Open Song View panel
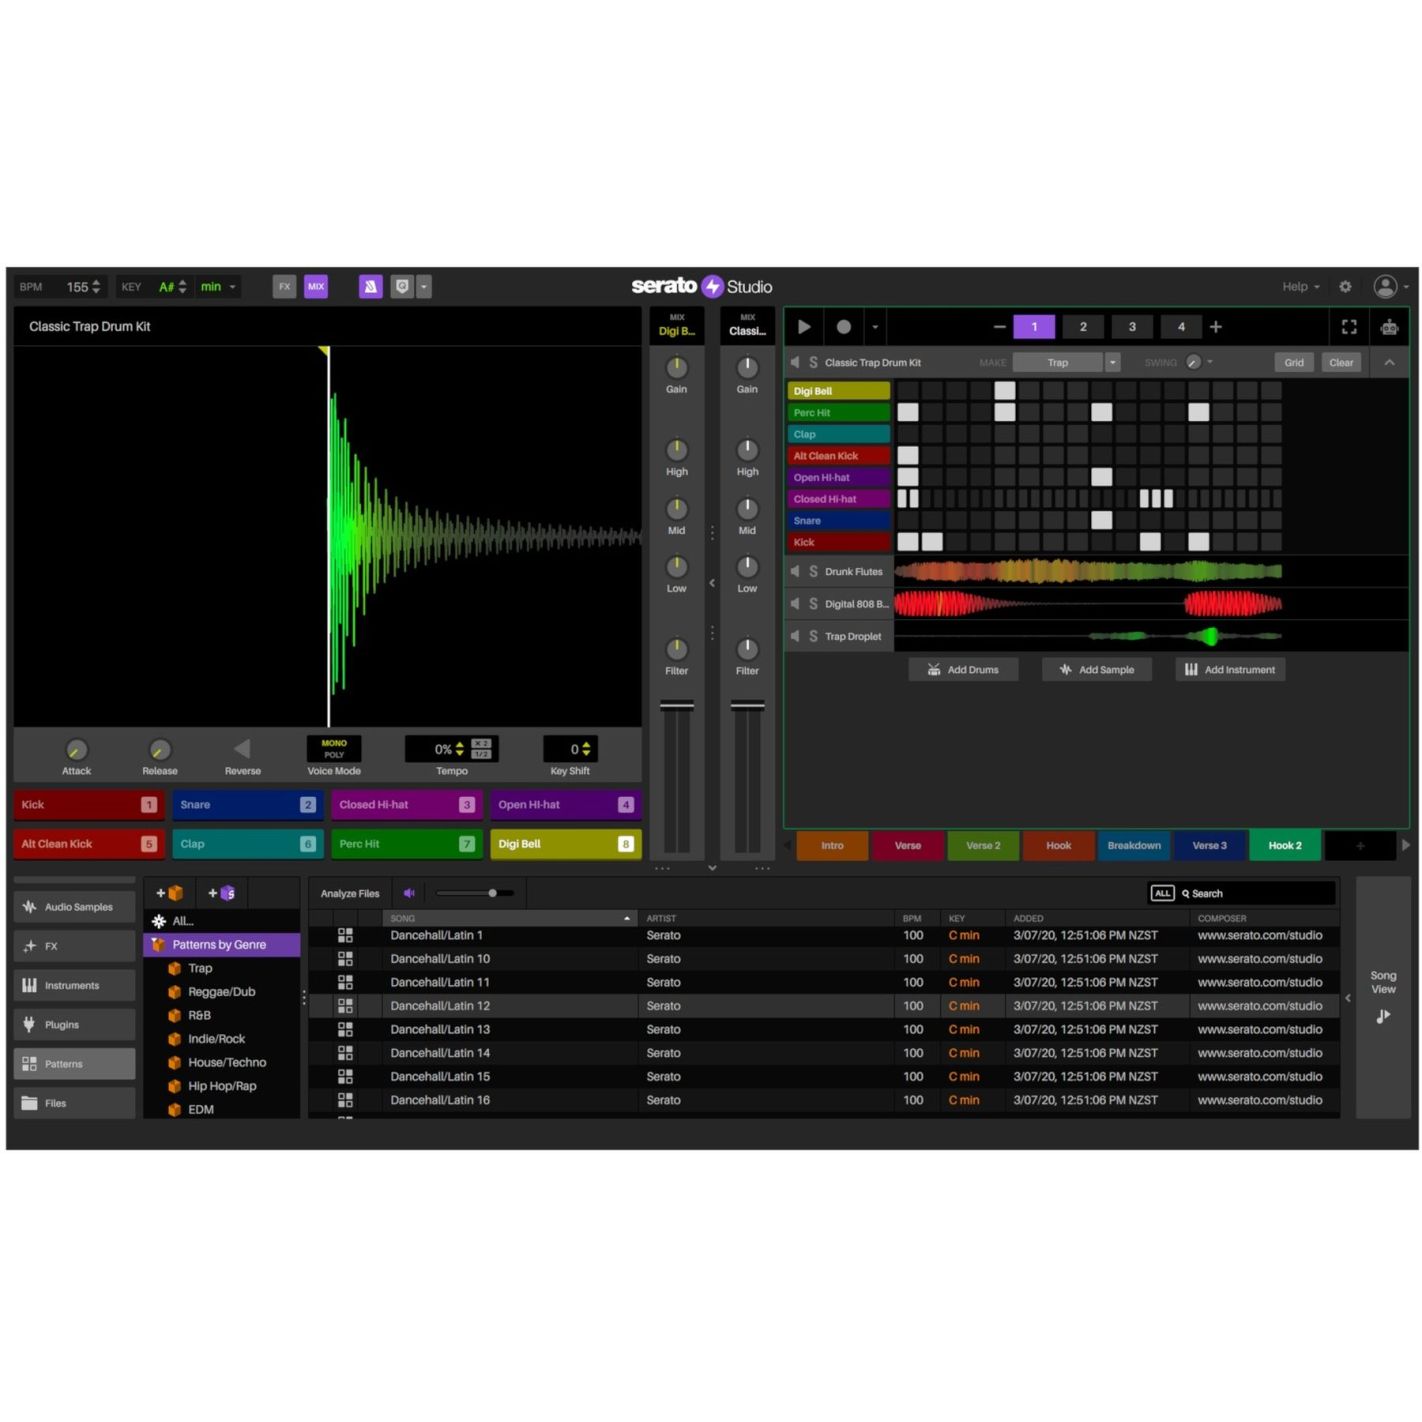The image size is (1422, 1422). [1383, 996]
